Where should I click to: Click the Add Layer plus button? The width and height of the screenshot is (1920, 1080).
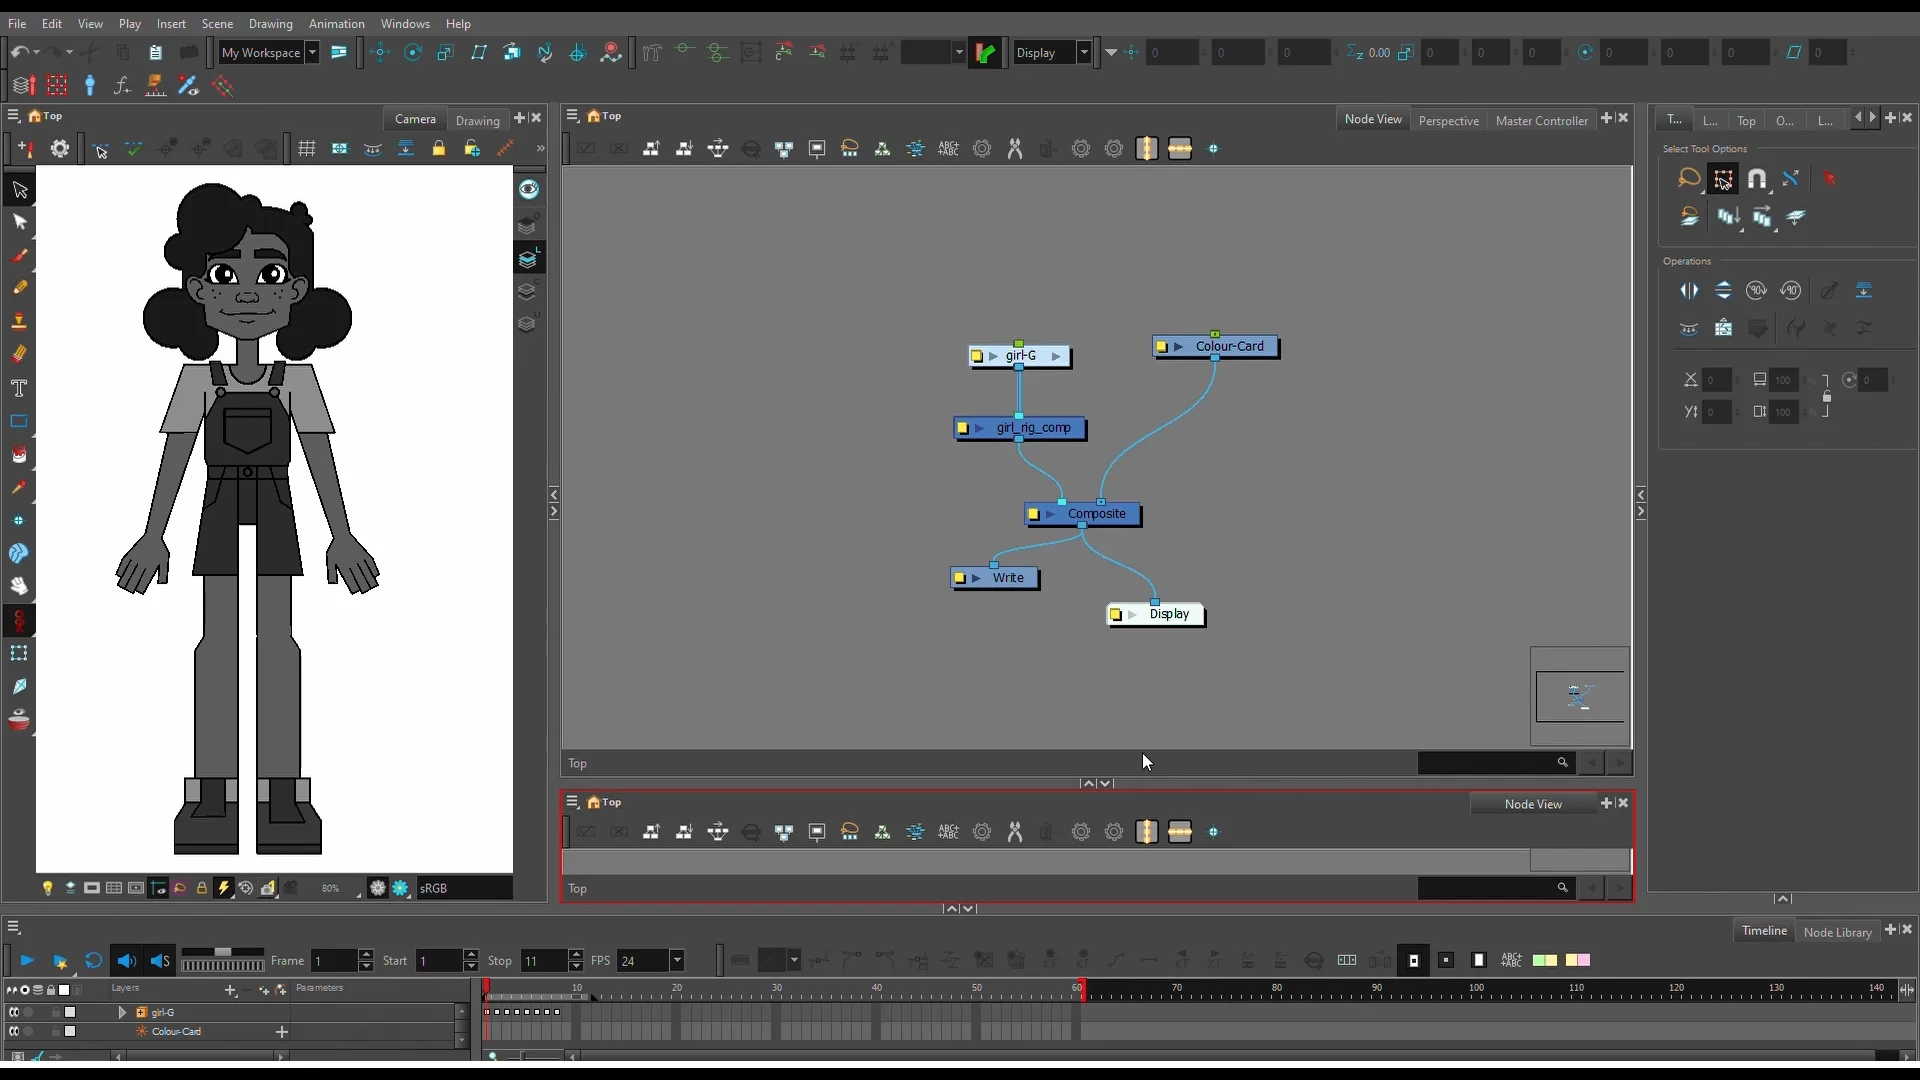tap(229, 991)
